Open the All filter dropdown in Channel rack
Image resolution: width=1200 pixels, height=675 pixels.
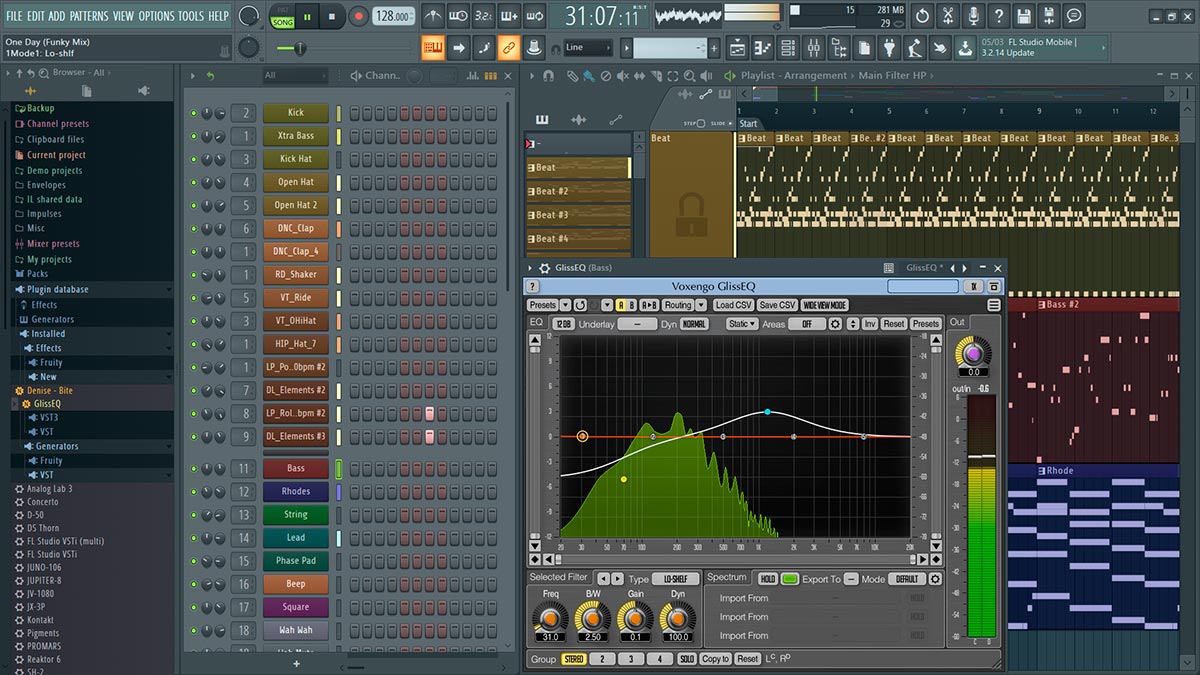(295, 76)
